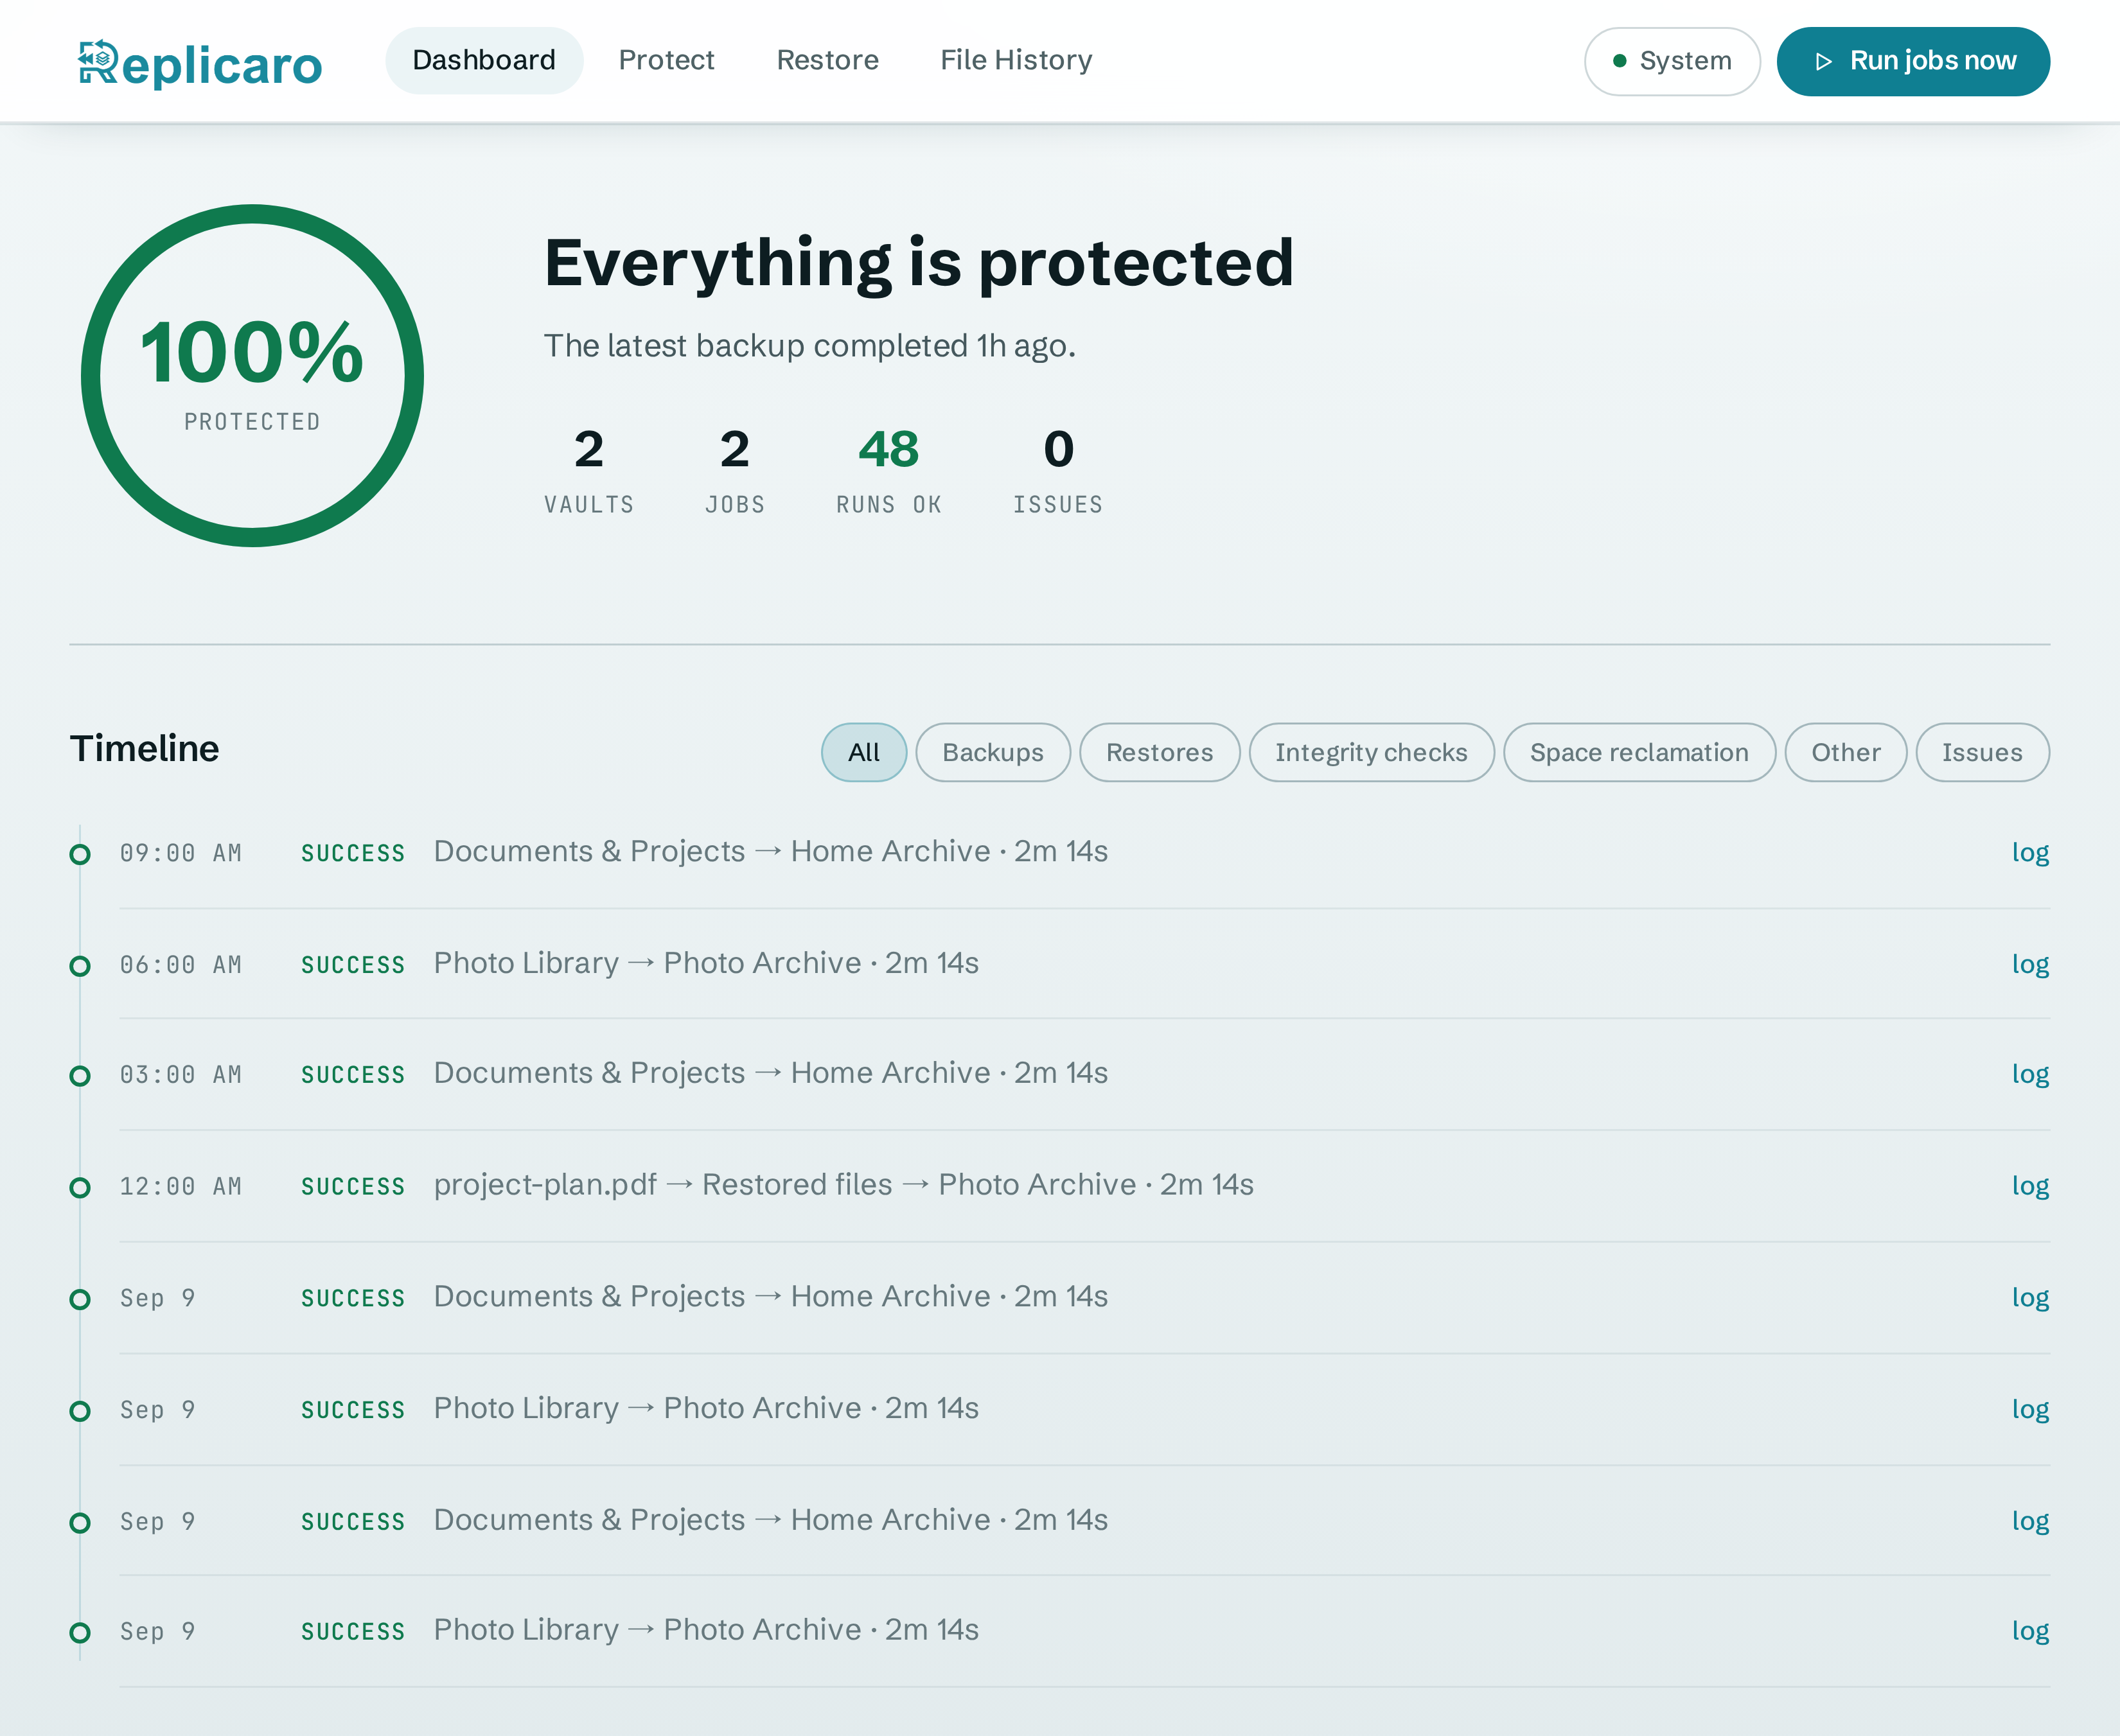Open the File History tab
The image size is (2120, 1736).
click(x=1016, y=60)
